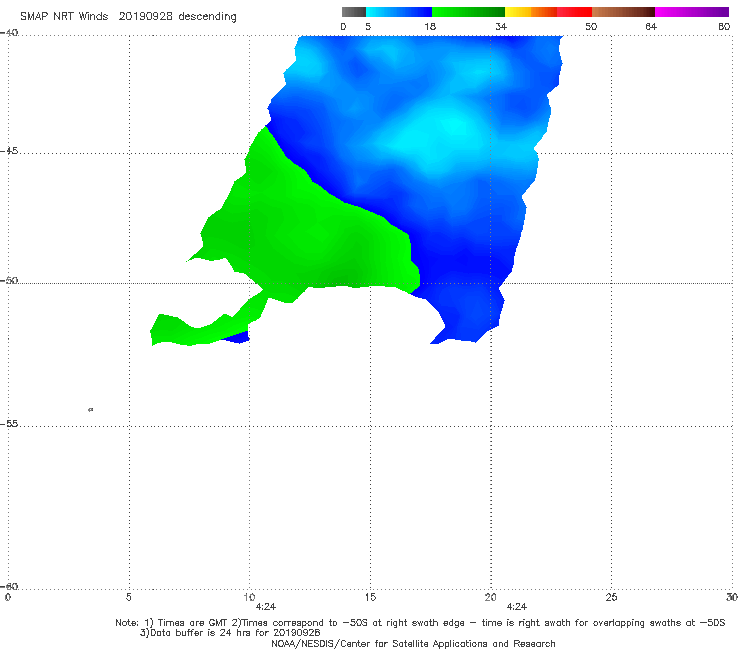Click longitude axis label '20'
The width and height of the screenshot is (740, 650).
[490, 597]
